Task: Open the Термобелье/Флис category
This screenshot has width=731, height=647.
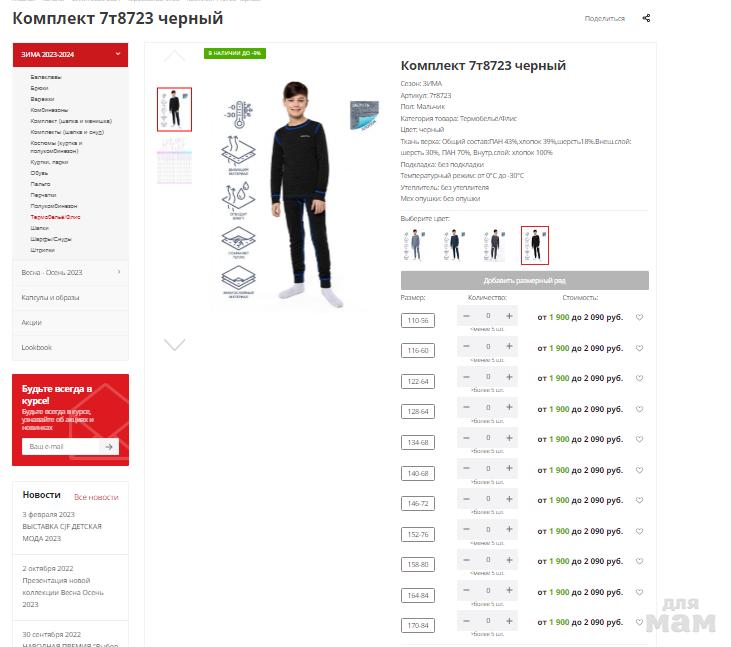Action: [x=55, y=217]
